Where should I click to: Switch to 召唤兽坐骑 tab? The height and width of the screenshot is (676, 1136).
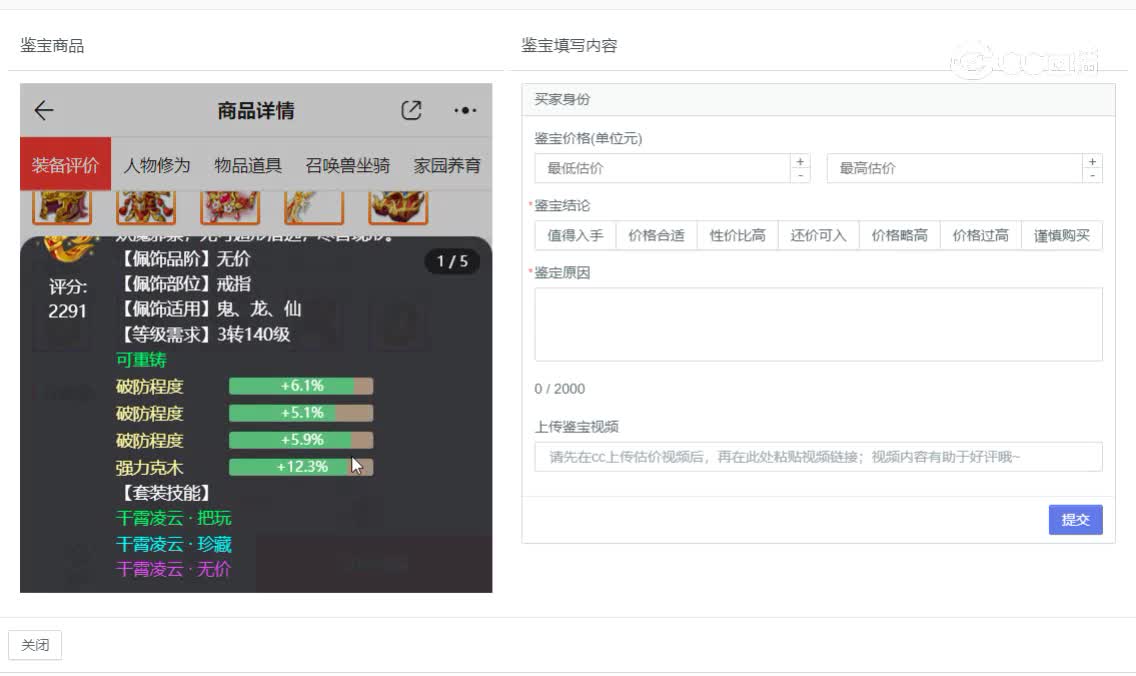(348, 165)
